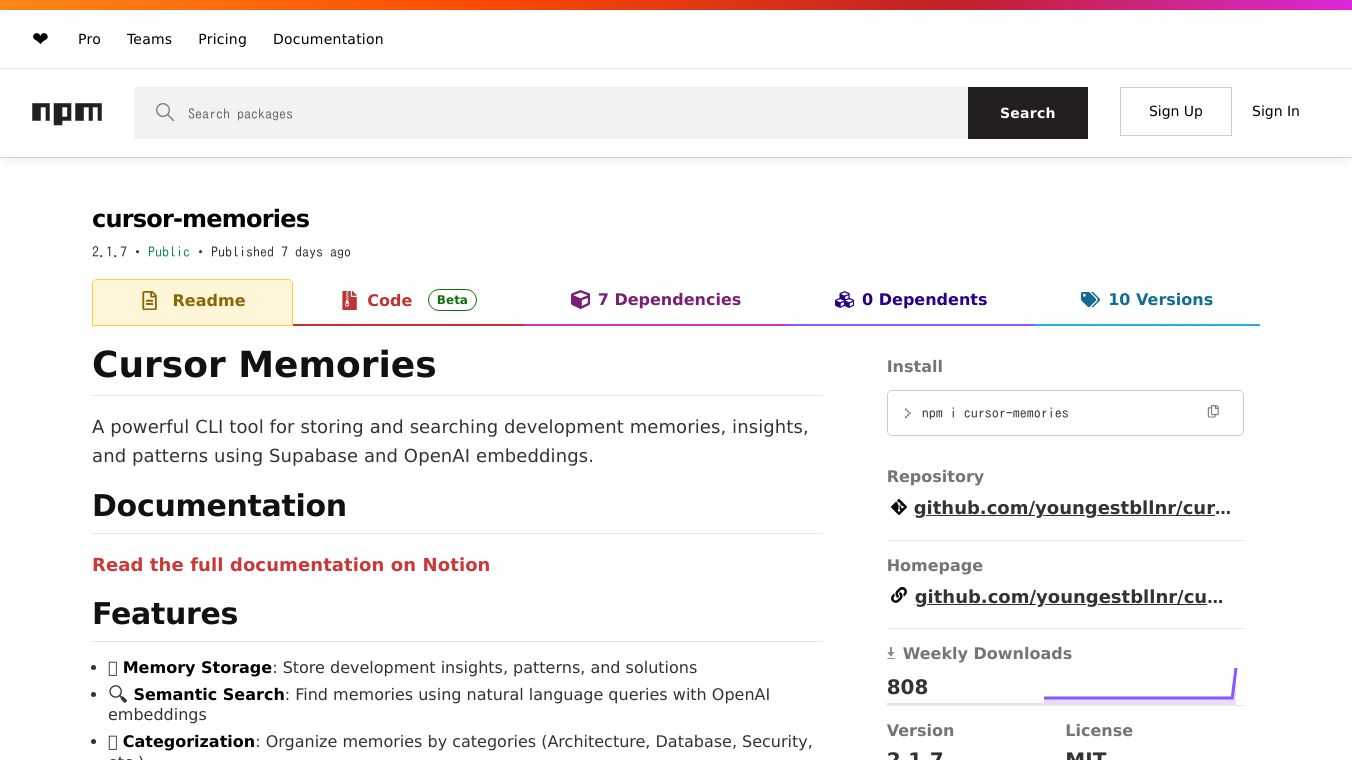Viewport: 1352px width, 760px height.
Task: Click the Published 7 days ago text
Action: [281, 252]
